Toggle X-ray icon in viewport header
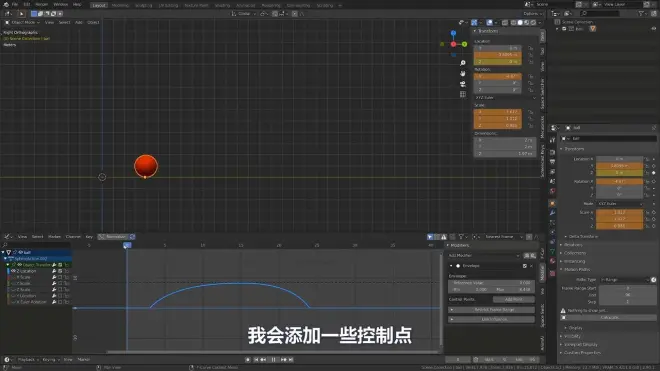The width and height of the screenshot is (660, 371). (x=505, y=22)
